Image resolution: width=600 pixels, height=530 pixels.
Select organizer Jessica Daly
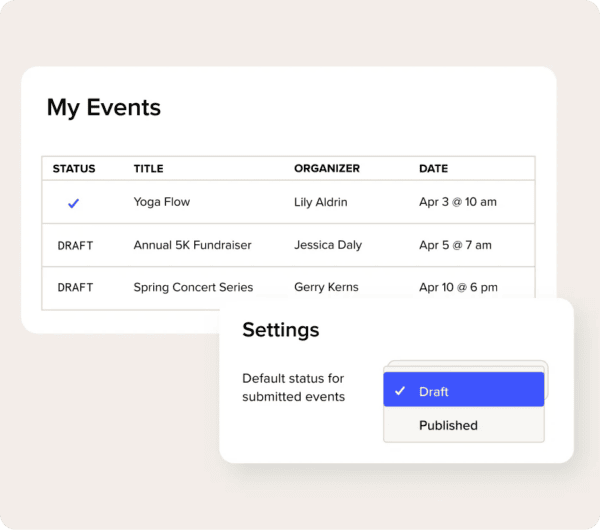coord(327,245)
